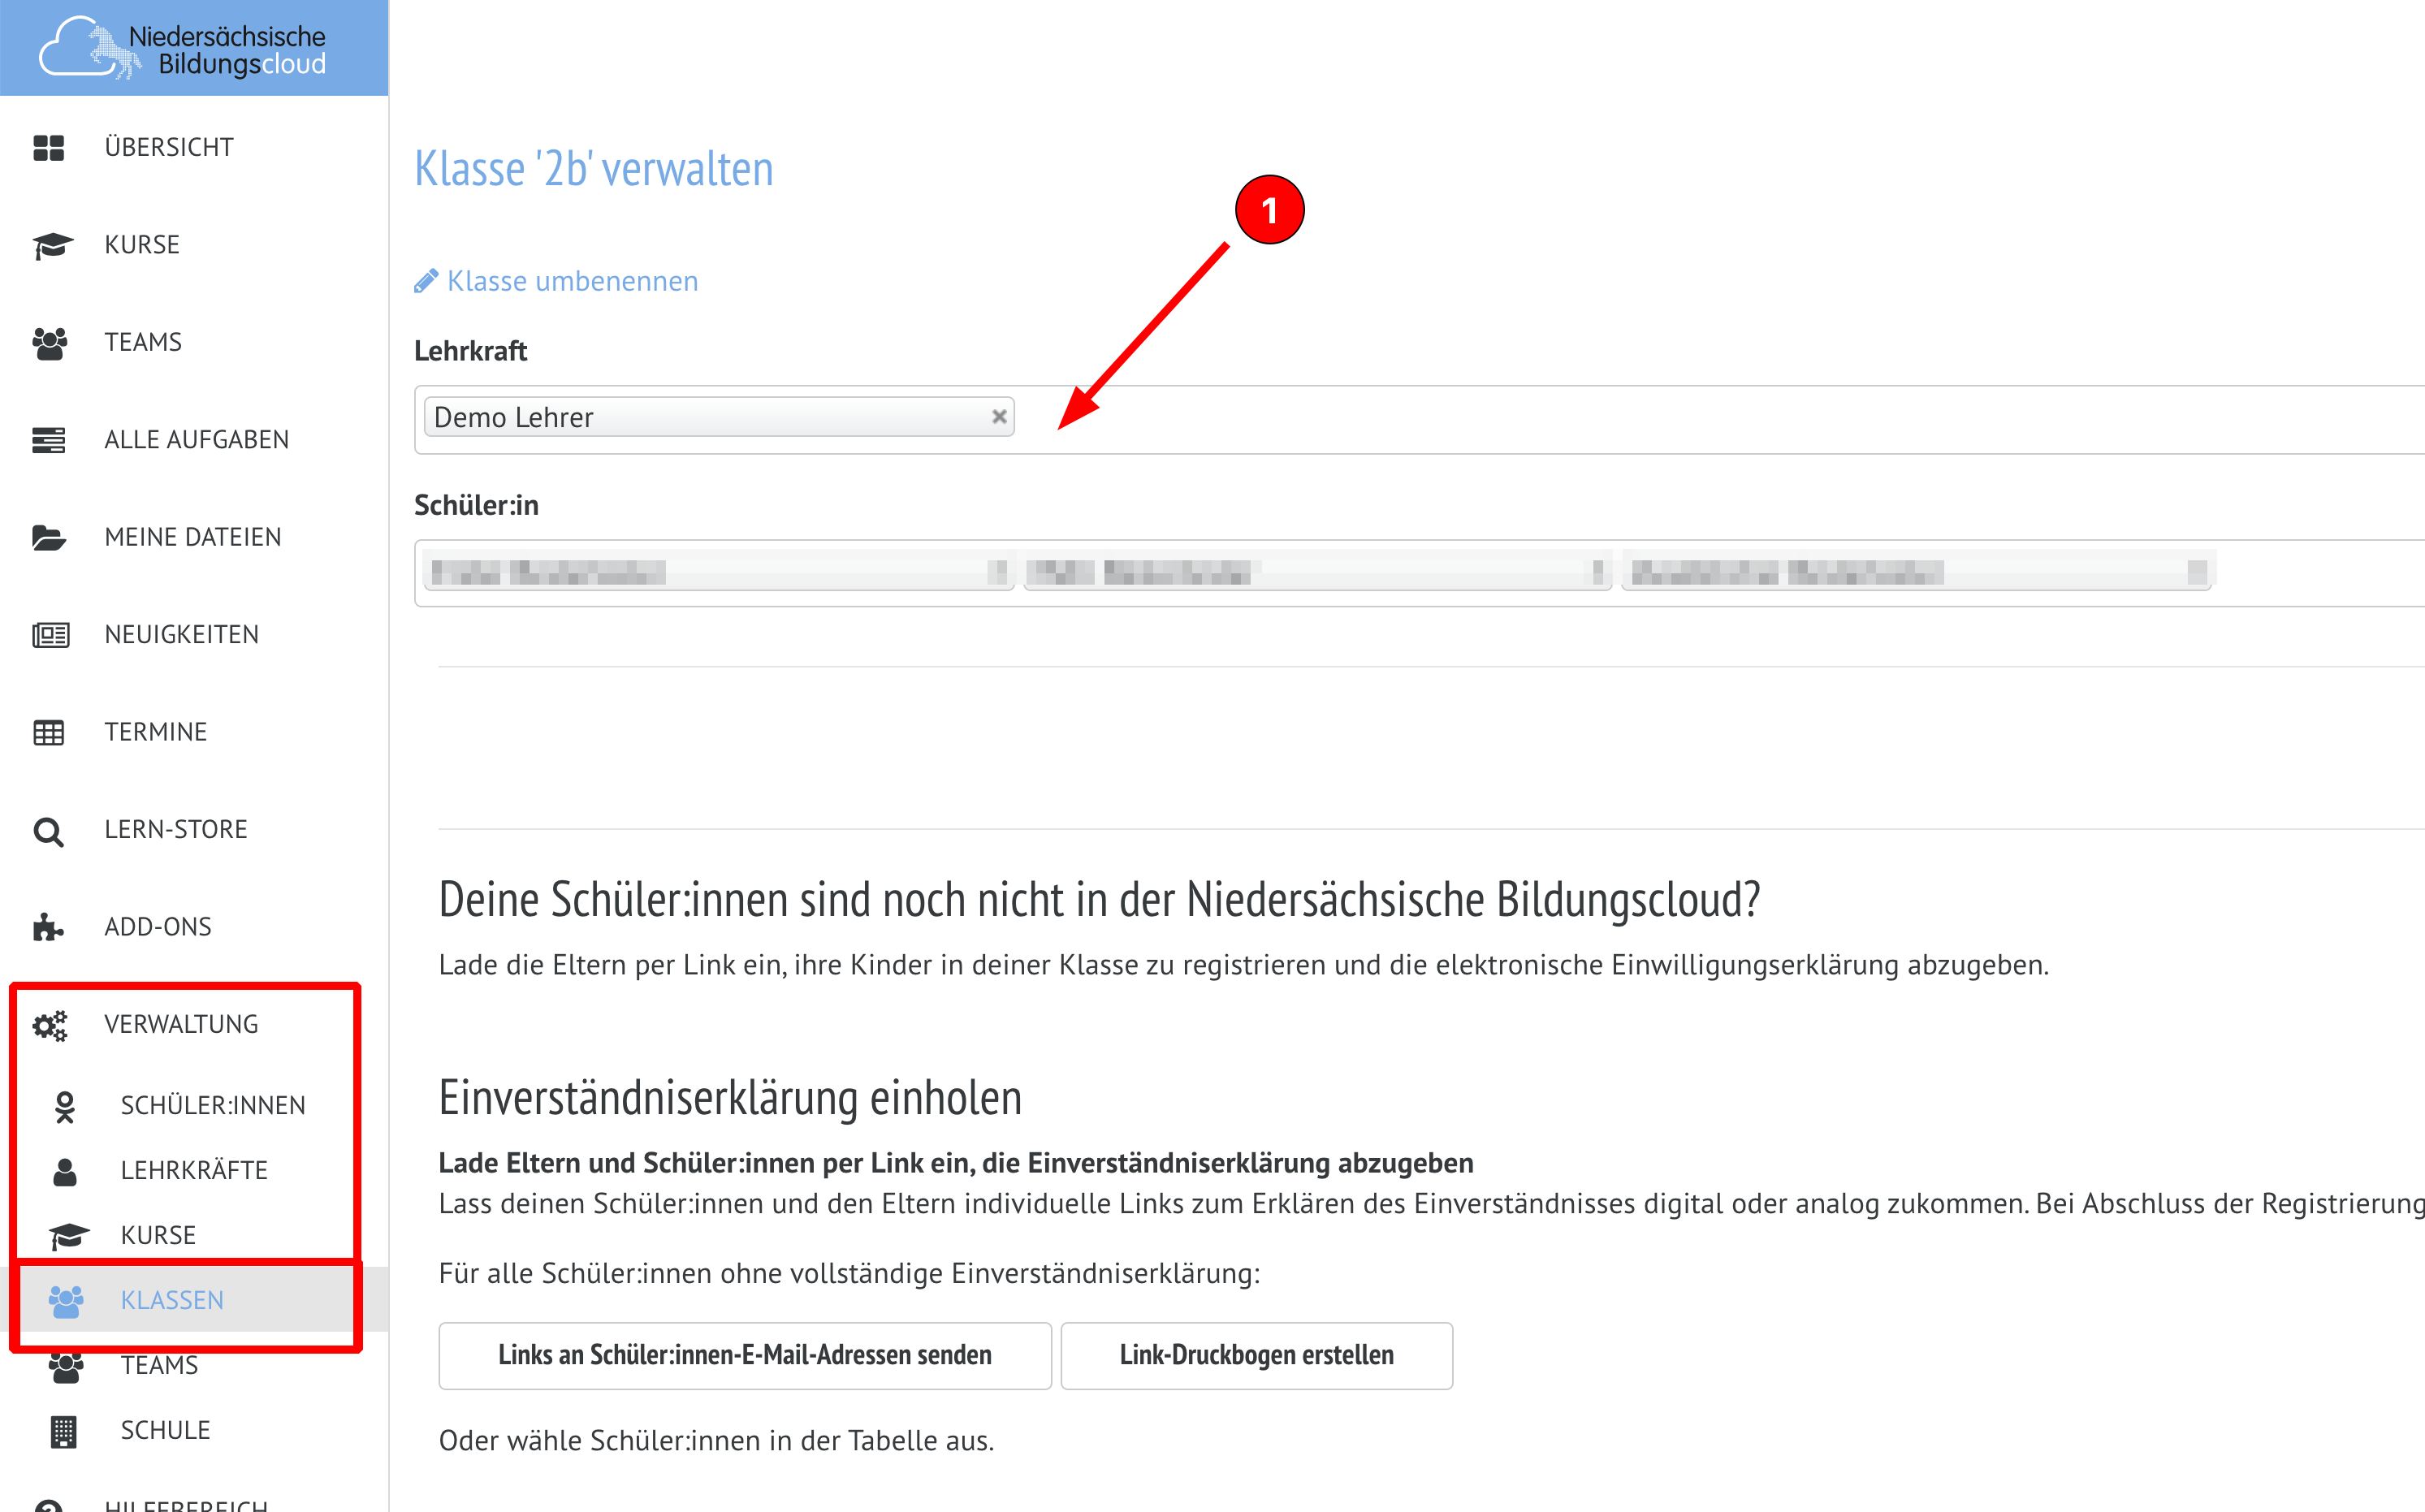Click the Übersicht dashboard grid icon

click(48, 147)
